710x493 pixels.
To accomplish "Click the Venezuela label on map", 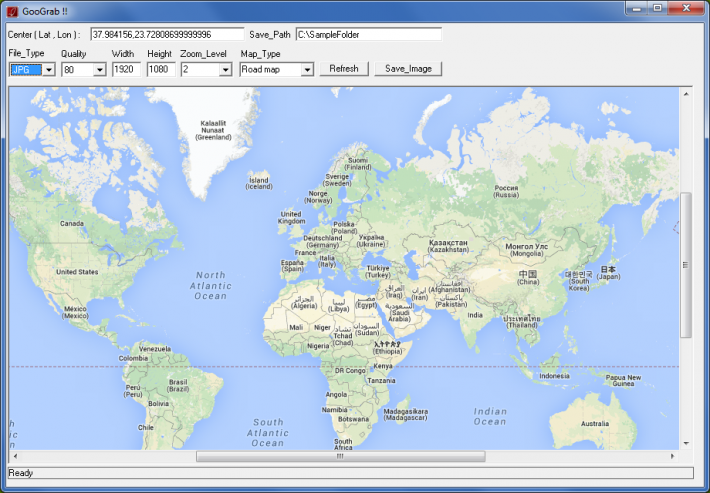I will 155,349.
